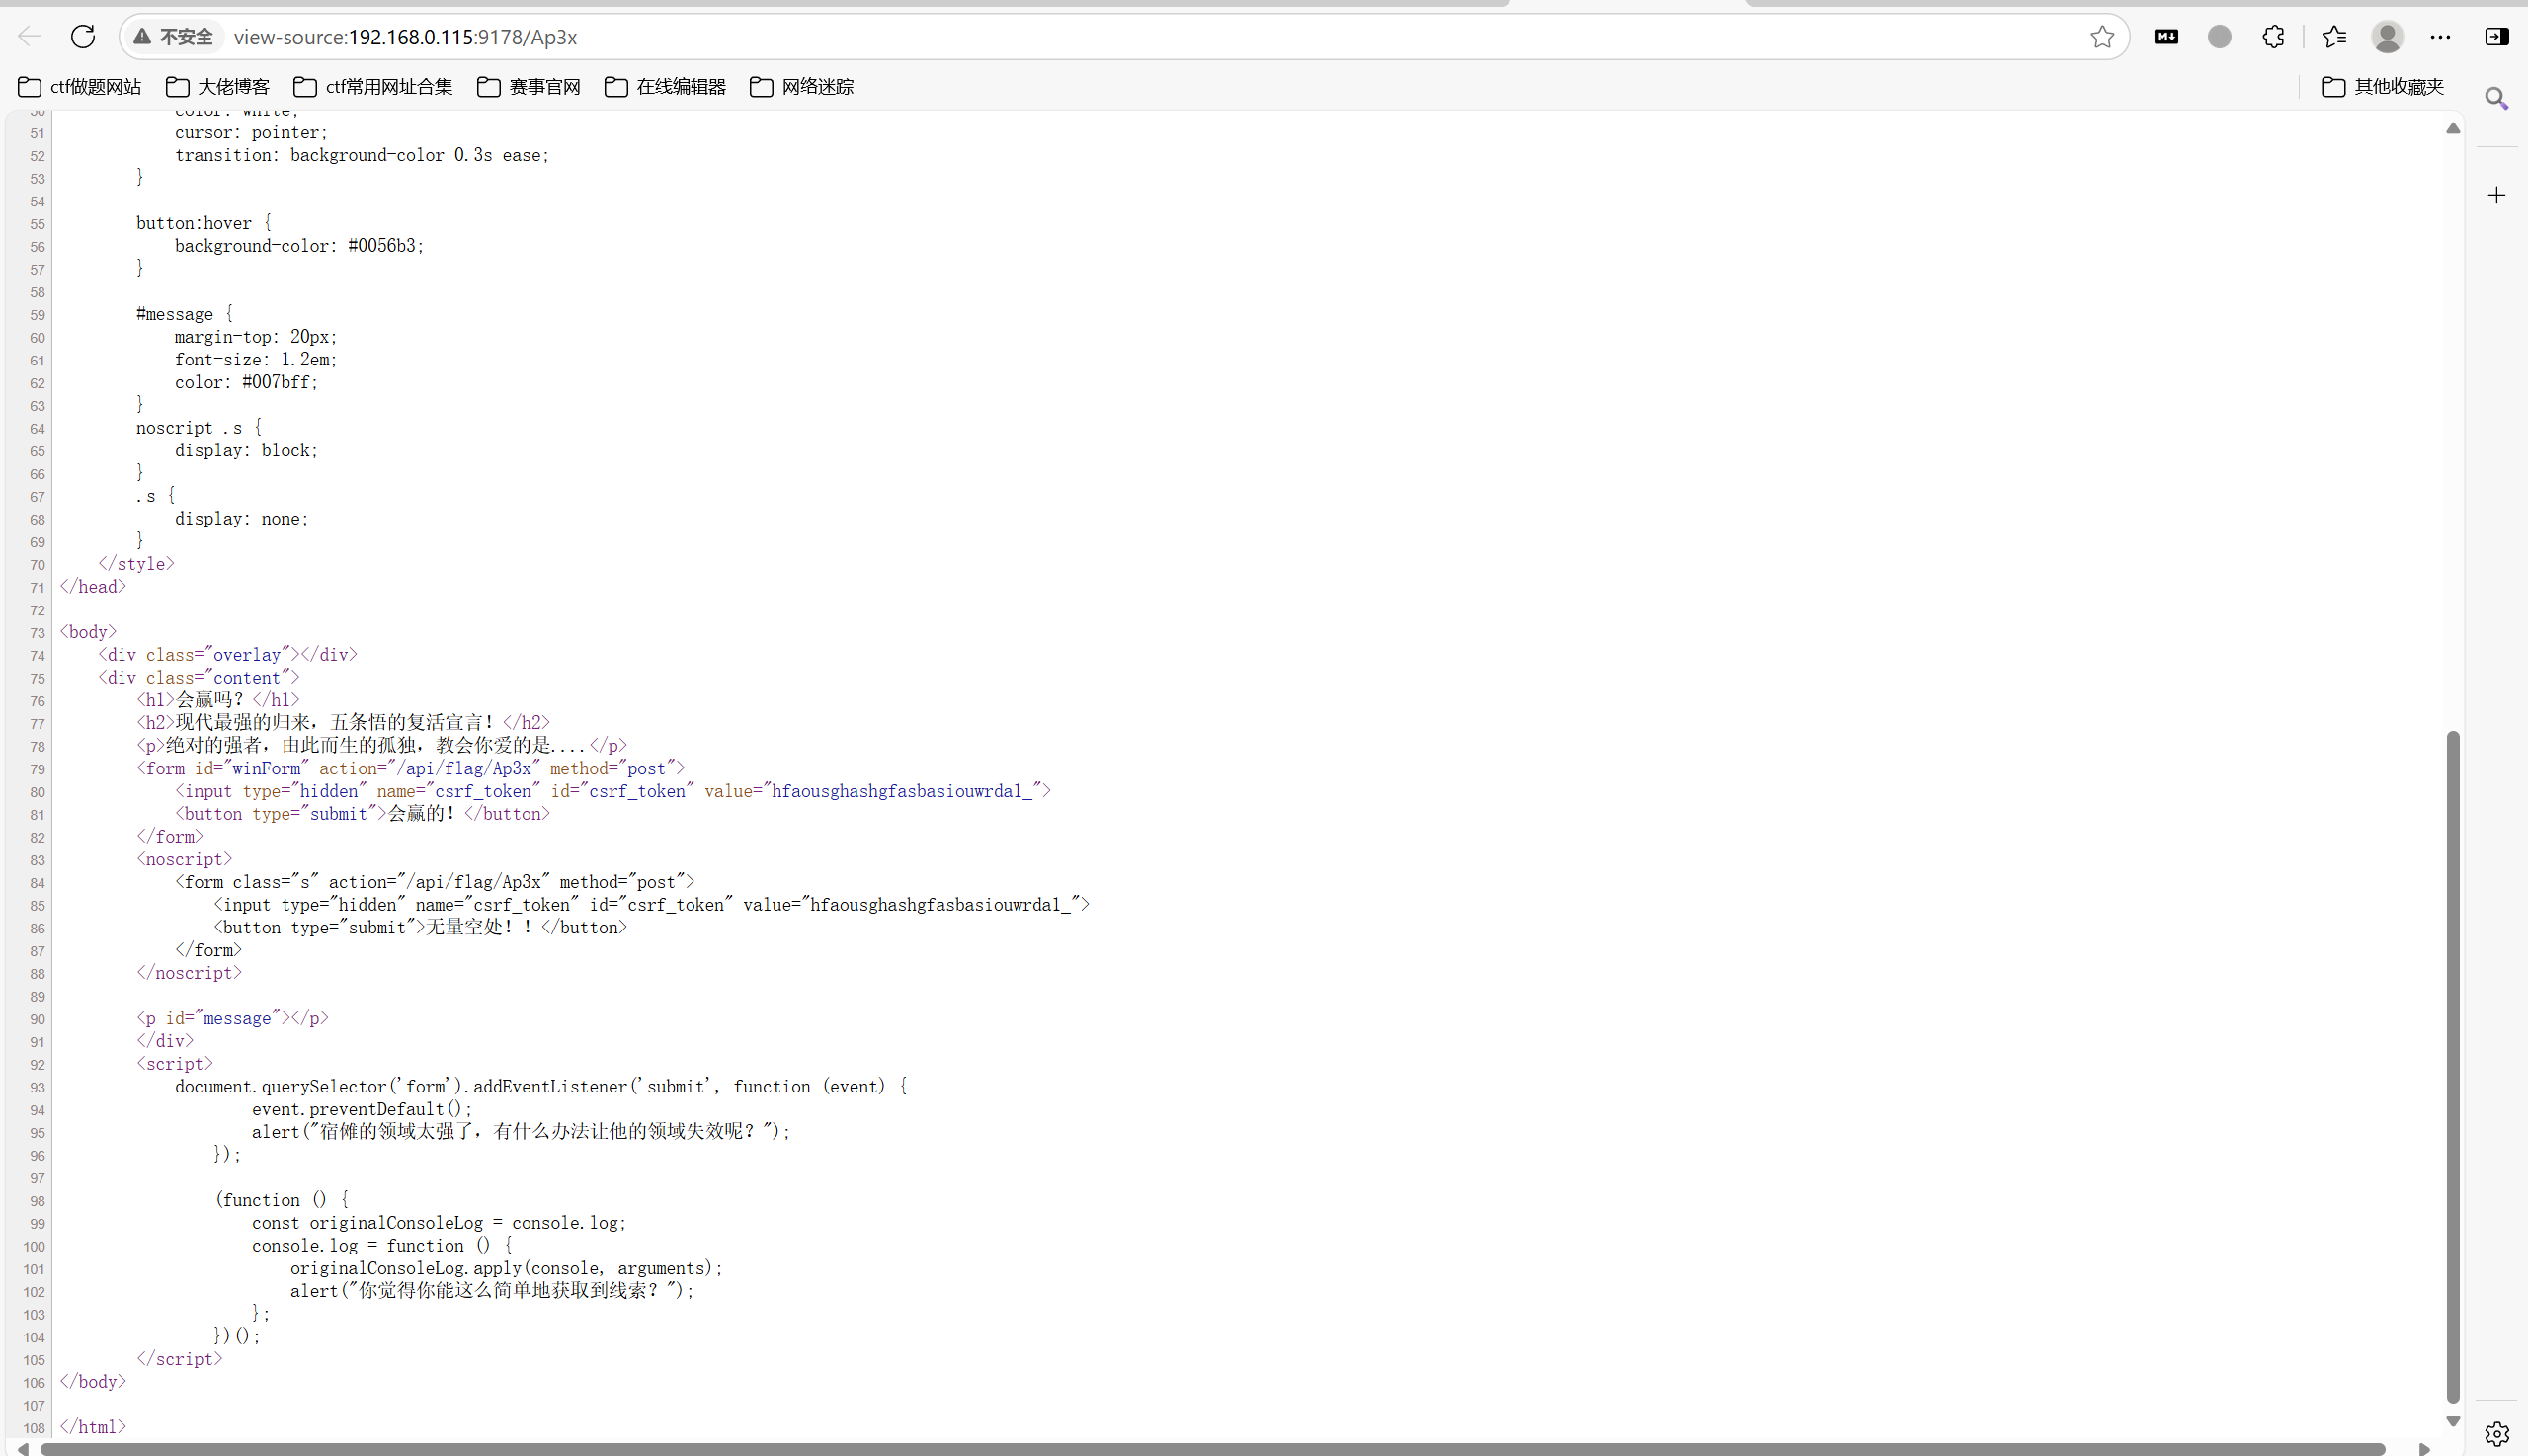Click line number 93 in the gutter
Image resolution: width=2528 pixels, height=1456 pixels.
pyautogui.click(x=37, y=1087)
